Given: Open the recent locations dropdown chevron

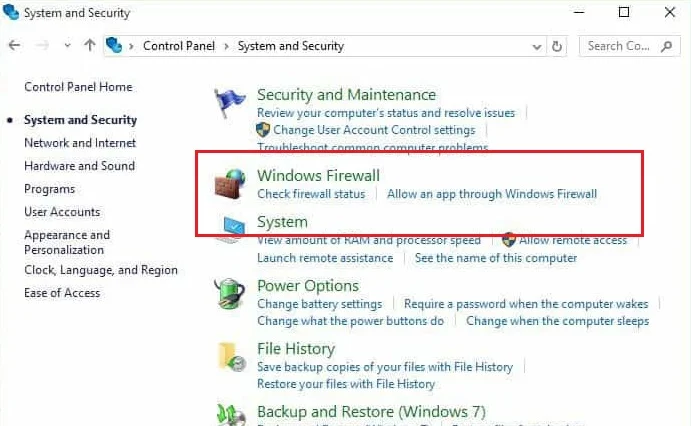Looking at the screenshot, I should [67, 46].
